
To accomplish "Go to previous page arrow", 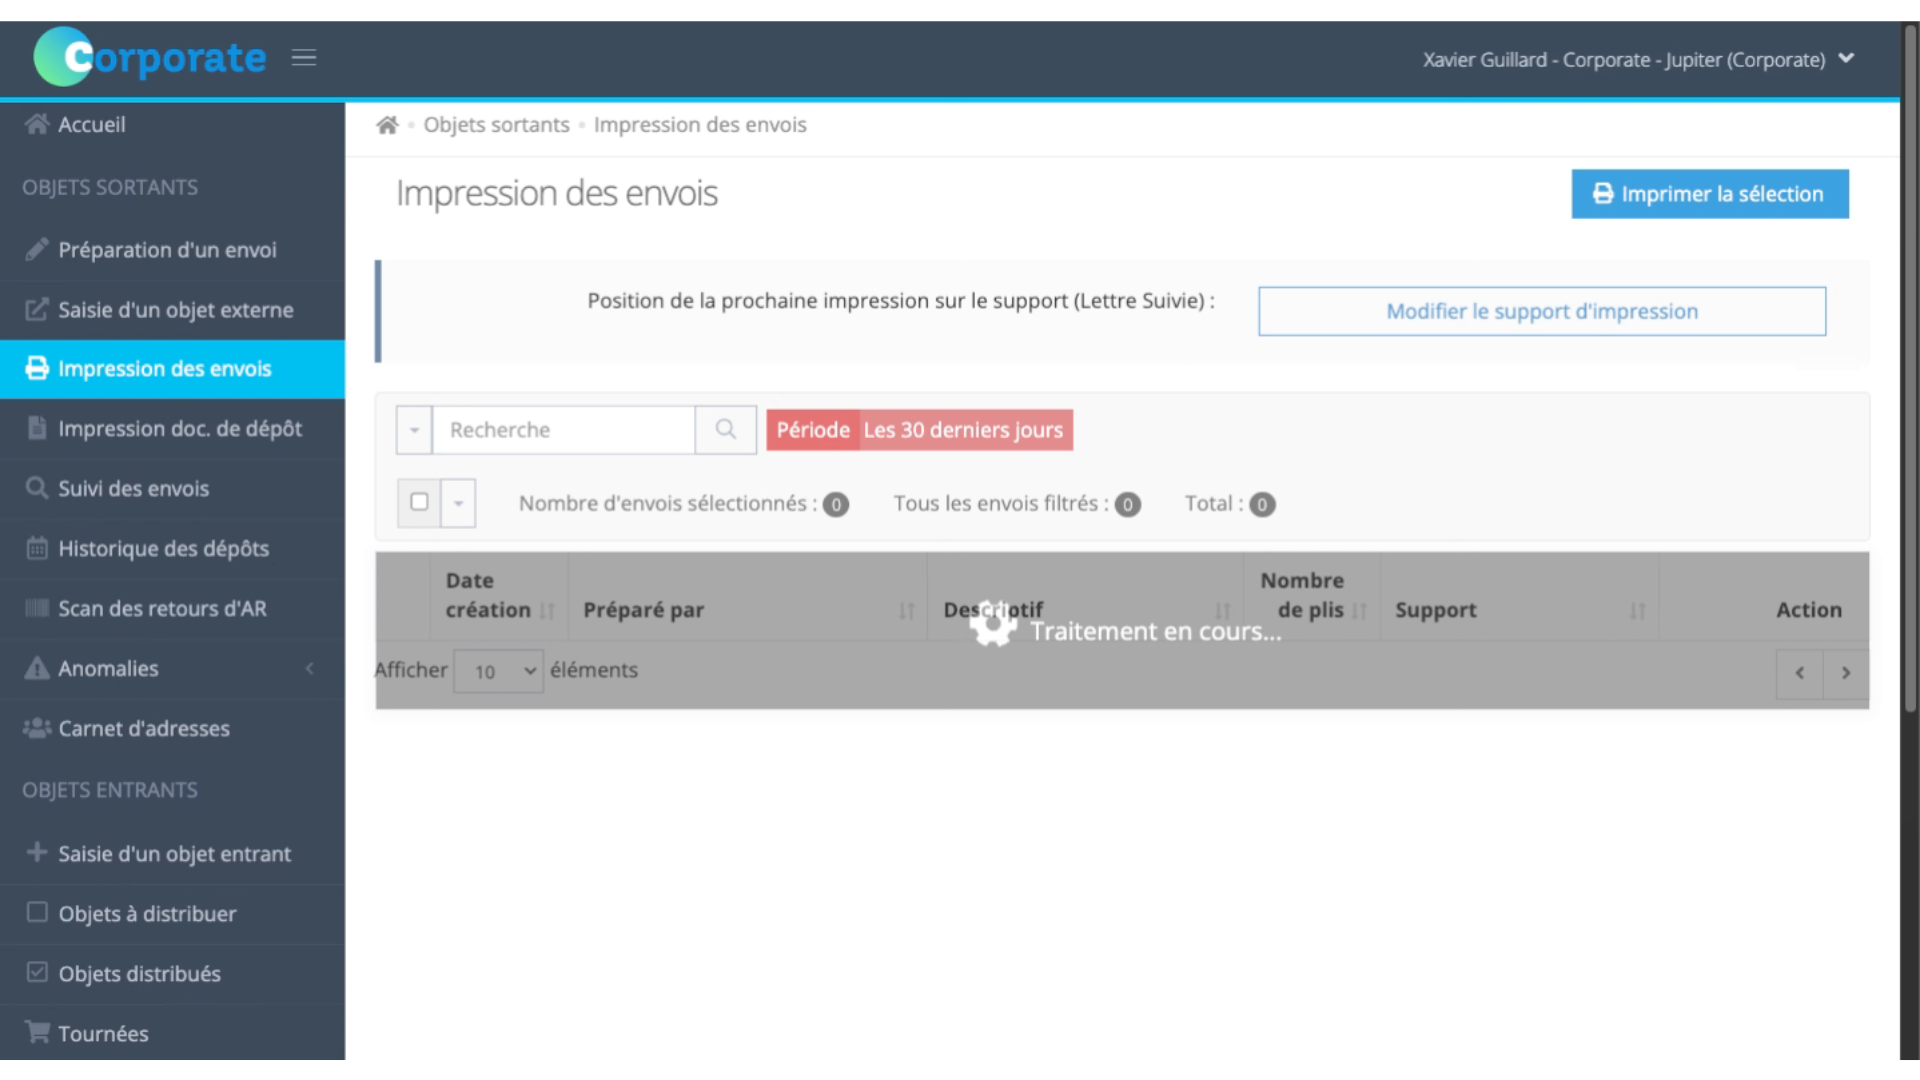I will pos(1800,673).
